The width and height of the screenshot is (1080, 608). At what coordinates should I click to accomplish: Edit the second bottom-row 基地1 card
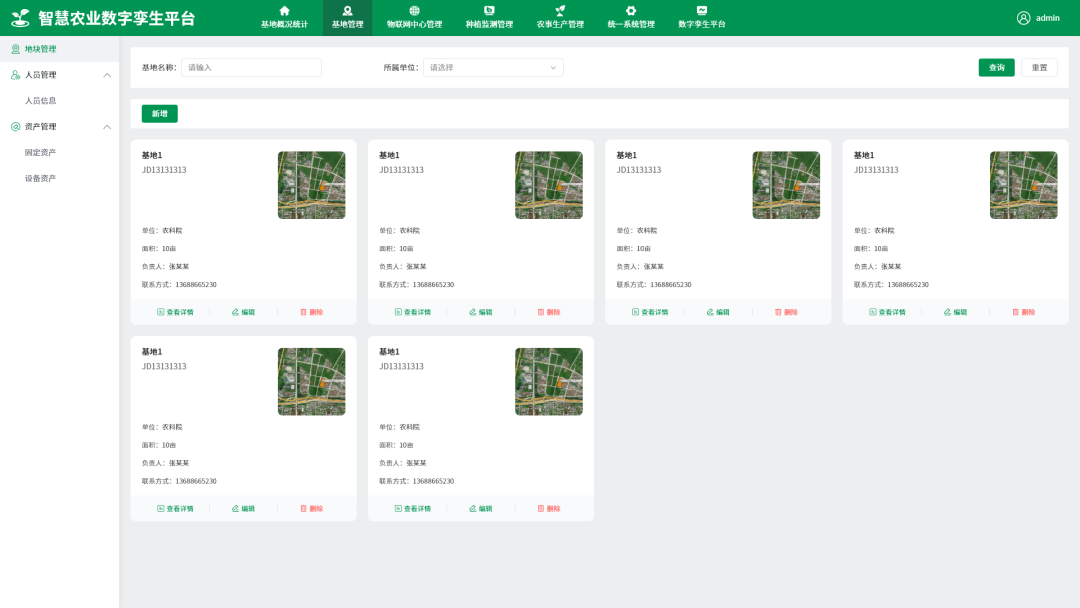click(x=481, y=508)
